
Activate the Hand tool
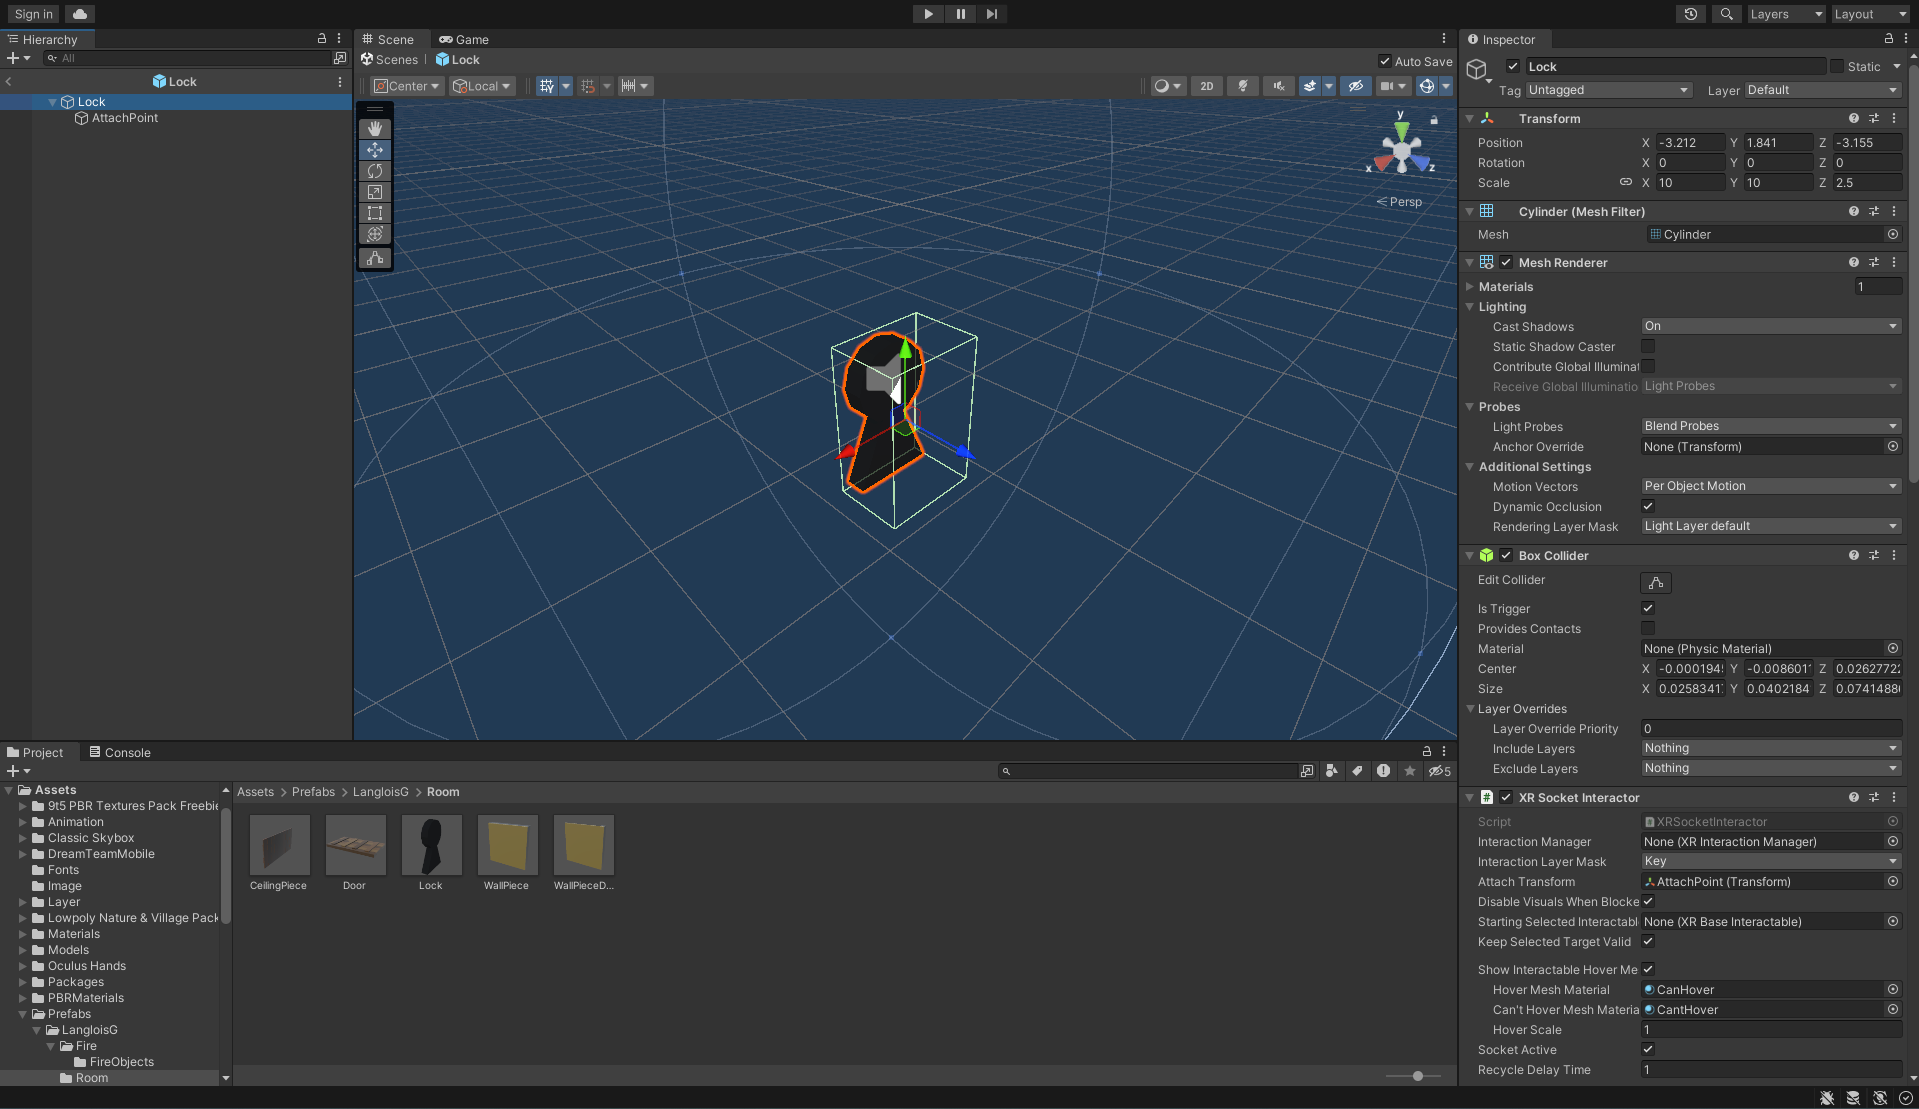tap(374, 128)
